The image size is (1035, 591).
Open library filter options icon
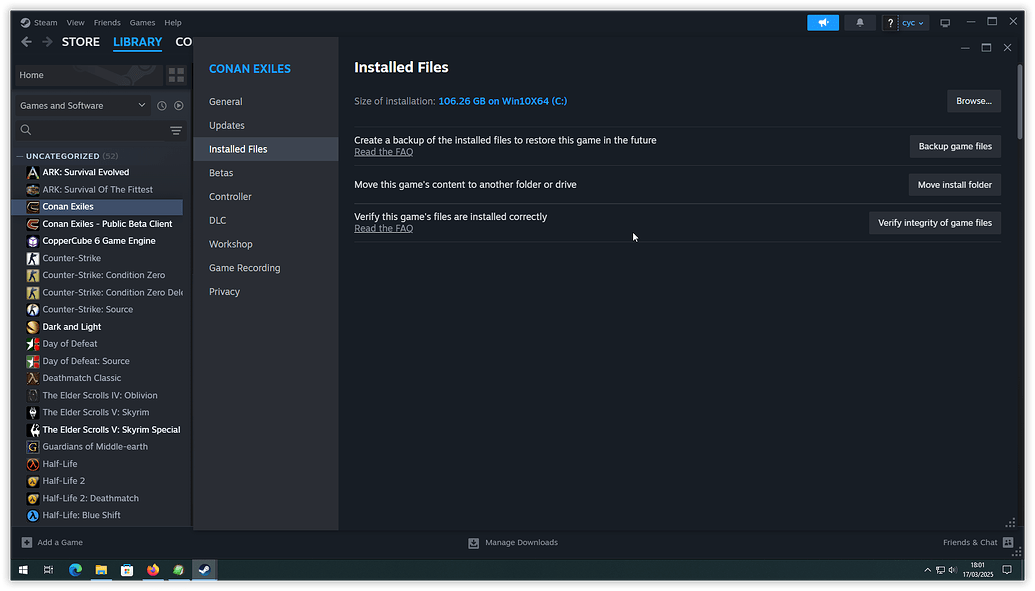176,130
